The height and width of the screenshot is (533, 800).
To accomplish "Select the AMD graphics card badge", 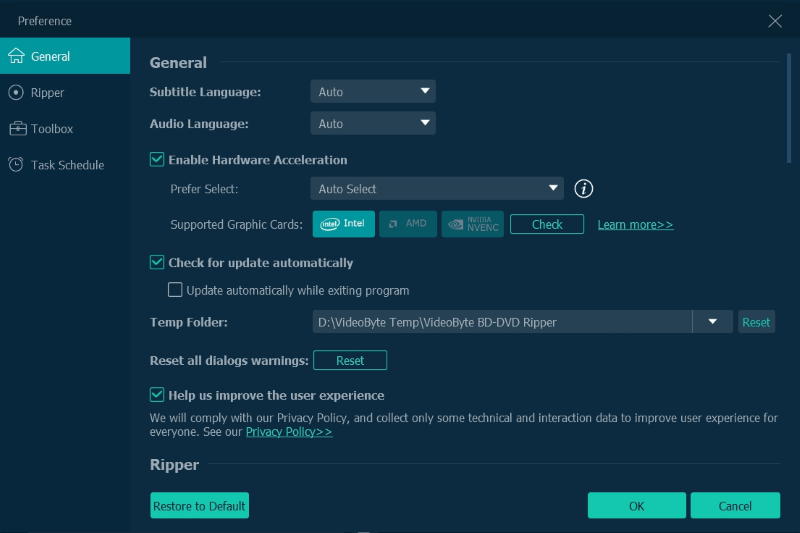I will [x=407, y=224].
